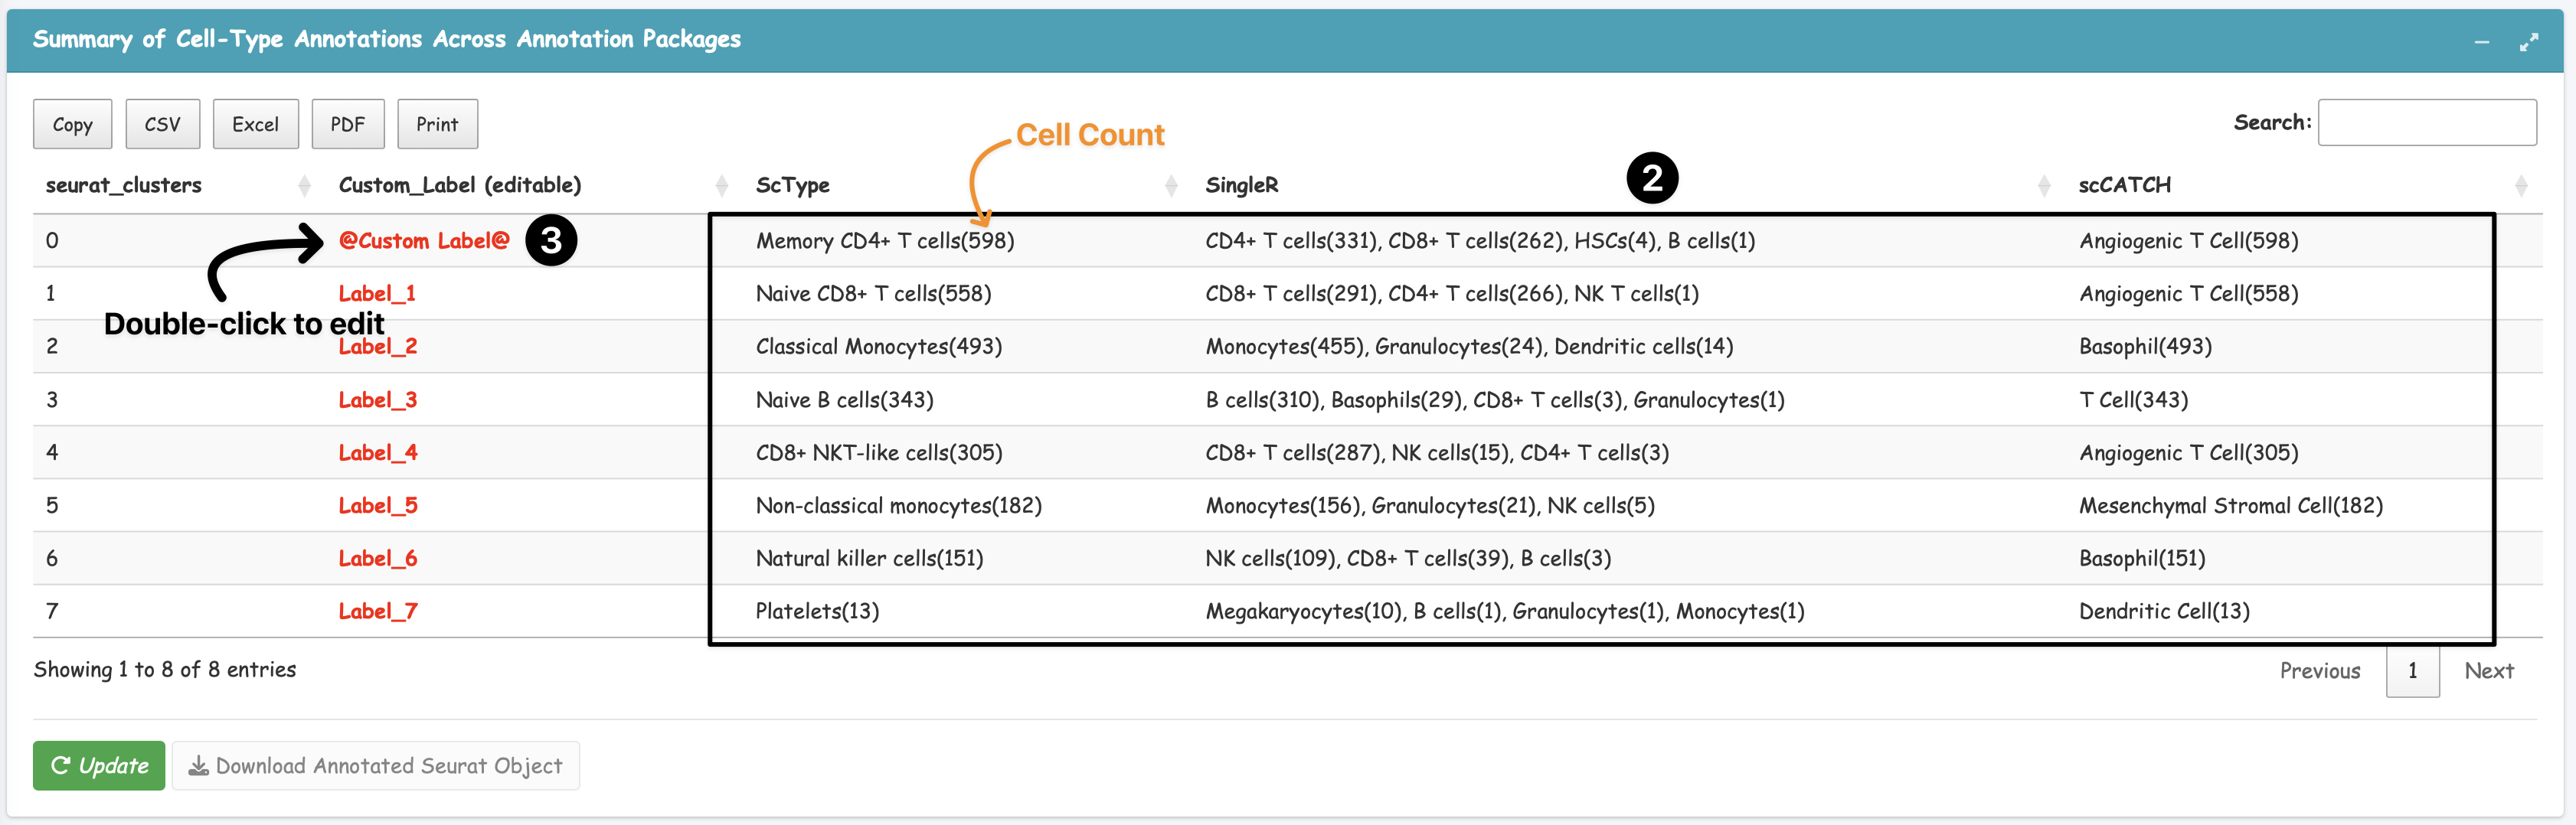
Task: Print the annotation table
Action: [x=437, y=124]
